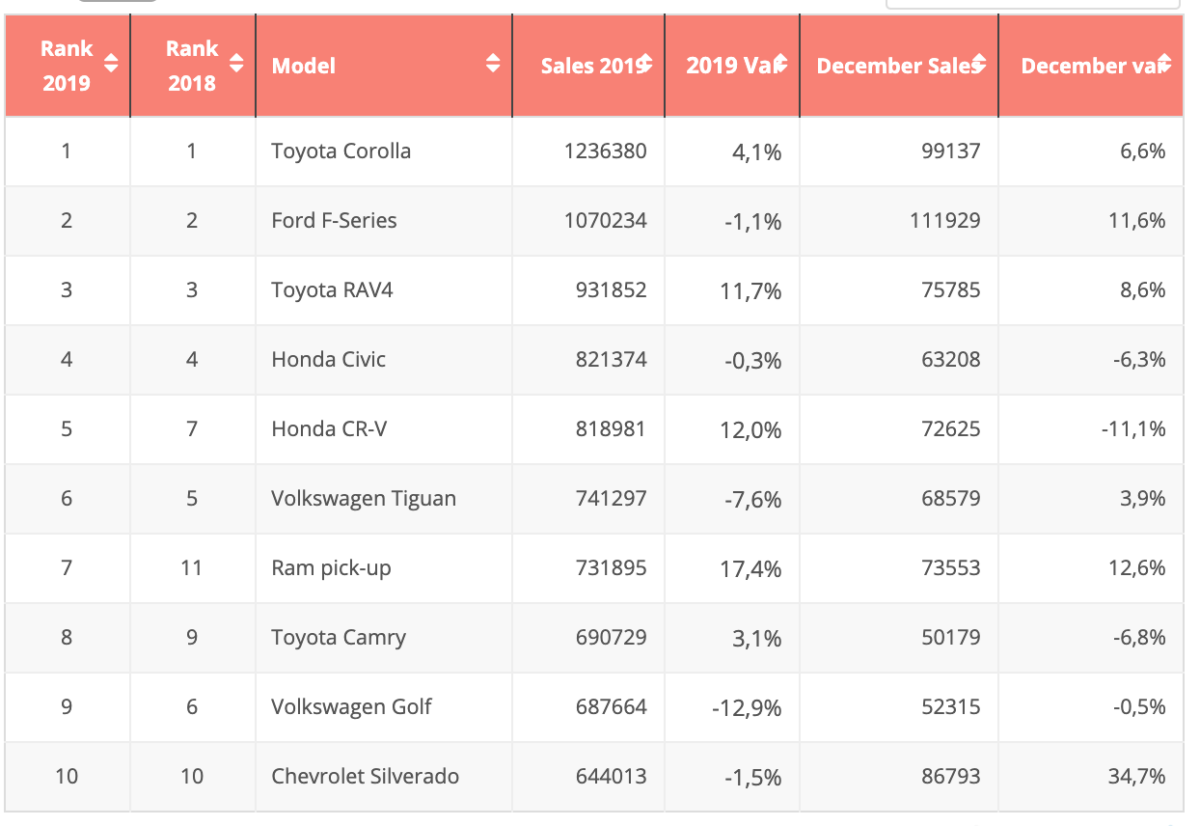Screen dimensions: 1200x826
Task: Click Honda Civic in the table
Action: (x=328, y=360)
